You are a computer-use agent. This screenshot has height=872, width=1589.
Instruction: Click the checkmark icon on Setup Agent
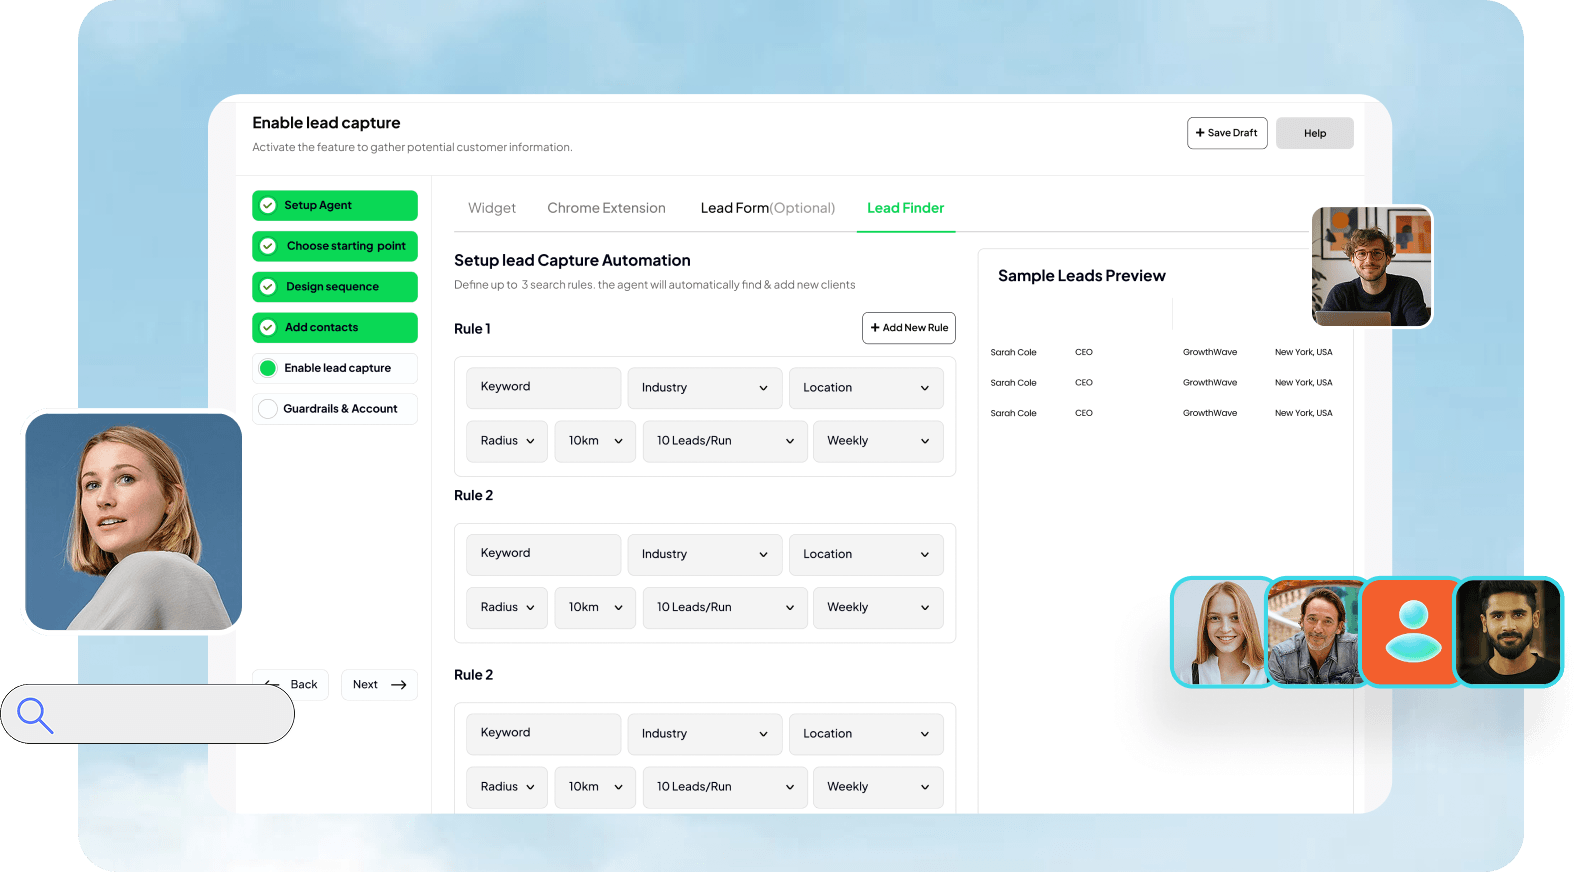pyautogui.click(x=268, y=206)
